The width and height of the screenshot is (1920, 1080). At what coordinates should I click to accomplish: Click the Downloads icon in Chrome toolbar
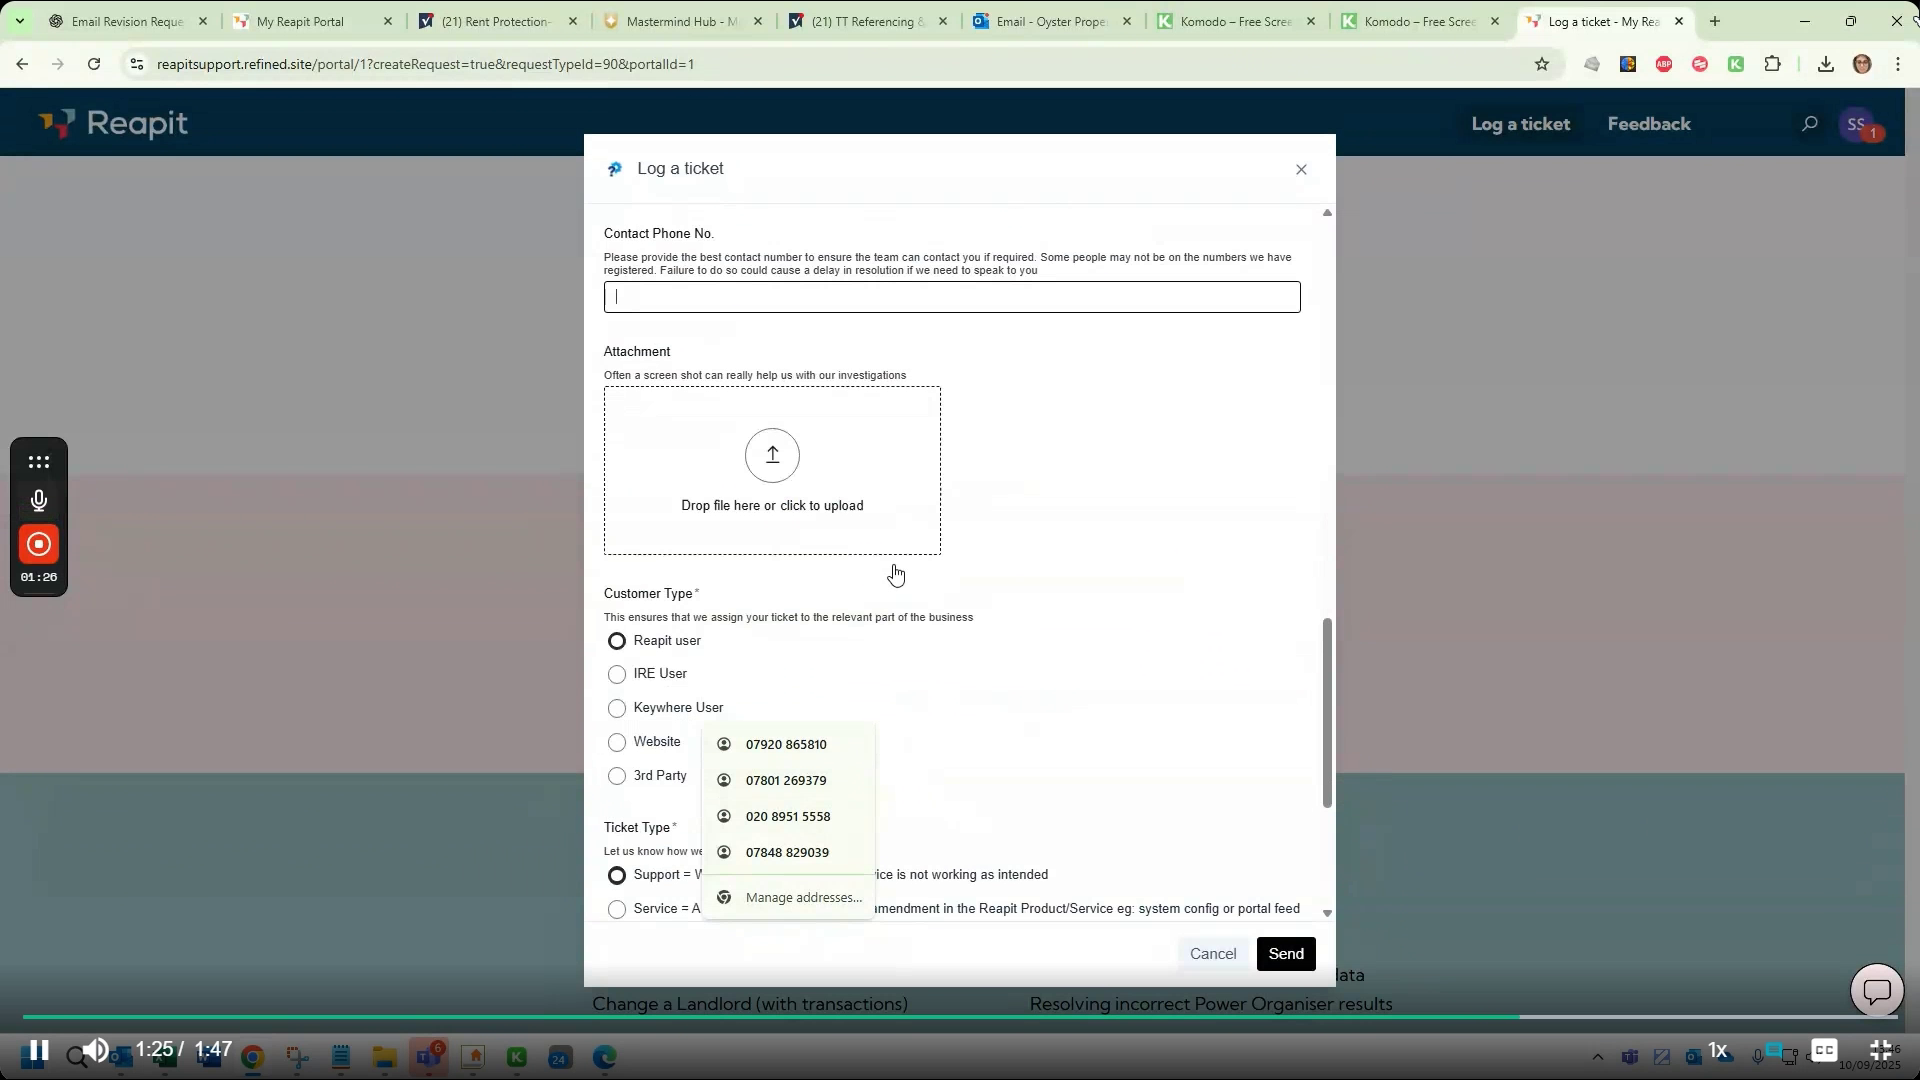click(1826, 63)
